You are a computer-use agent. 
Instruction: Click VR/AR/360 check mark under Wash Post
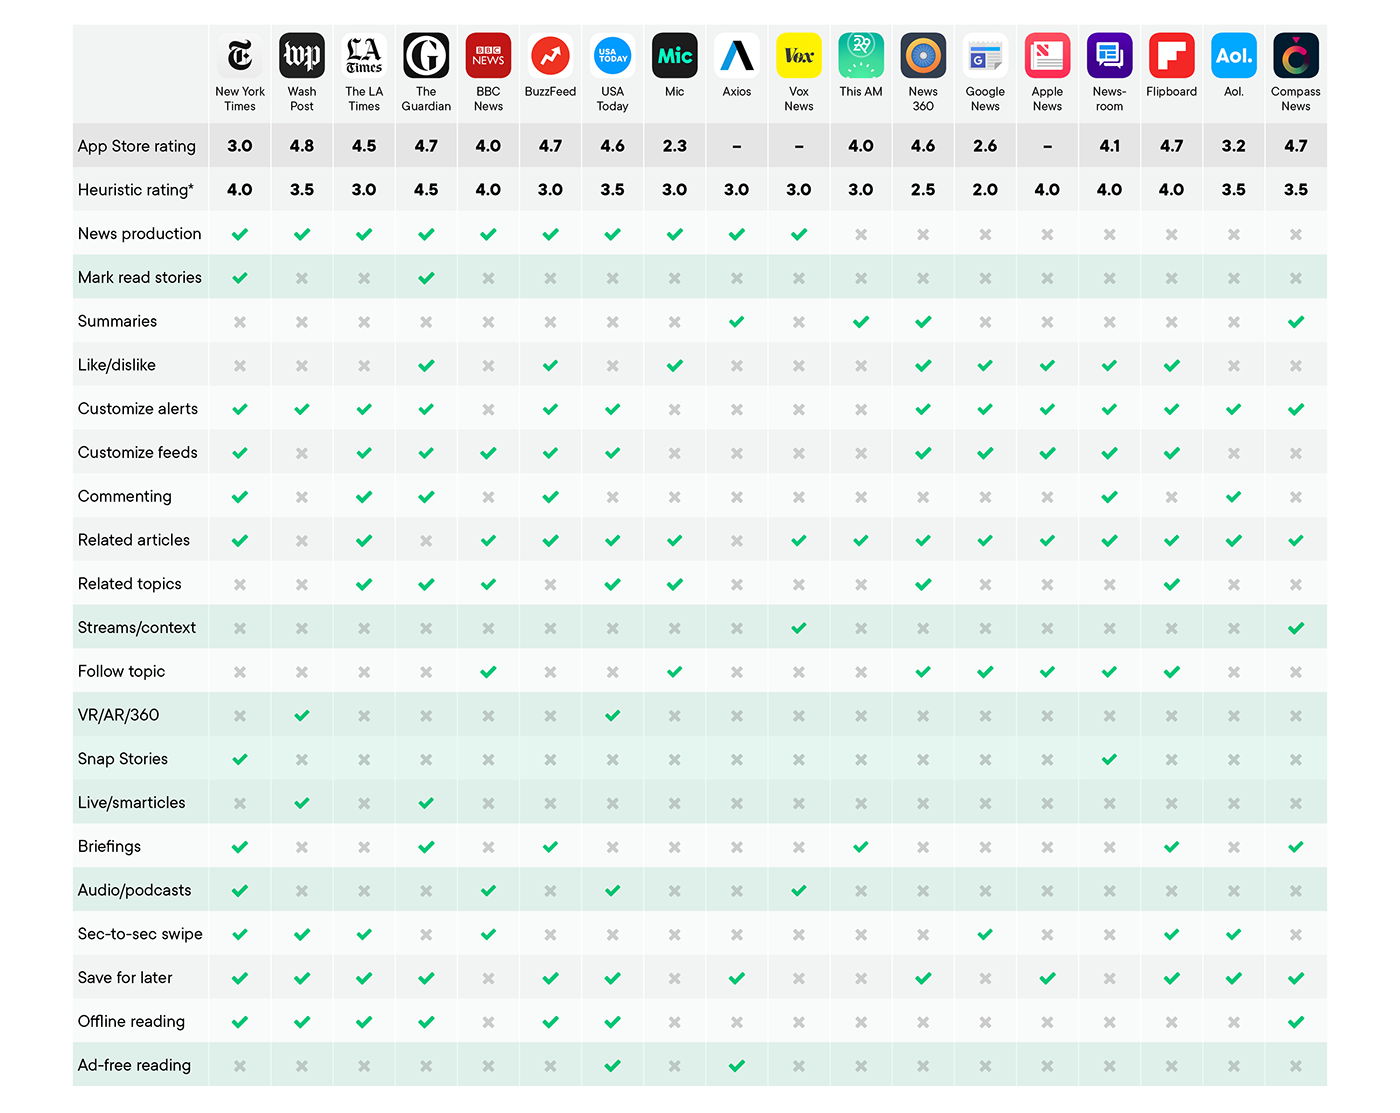click(302, 716)
